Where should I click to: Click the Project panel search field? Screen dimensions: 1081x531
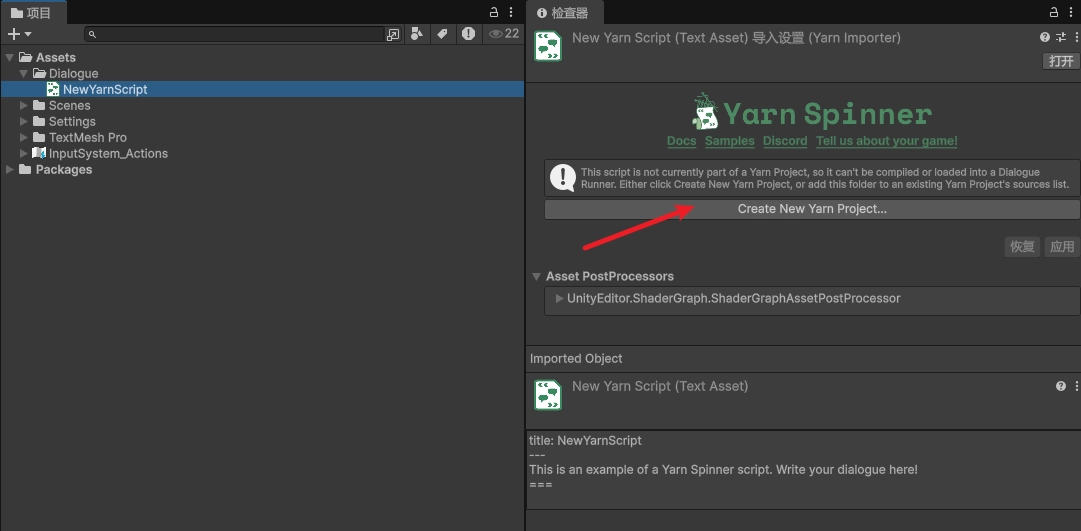tap(234, 34)
